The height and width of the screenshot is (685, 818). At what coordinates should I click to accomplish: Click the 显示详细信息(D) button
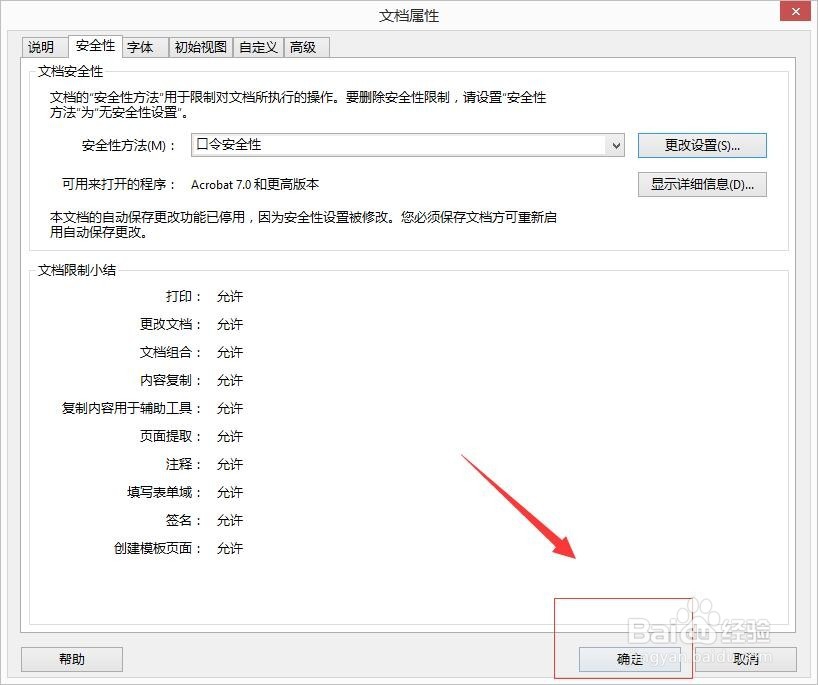click(x=701, y=184)
